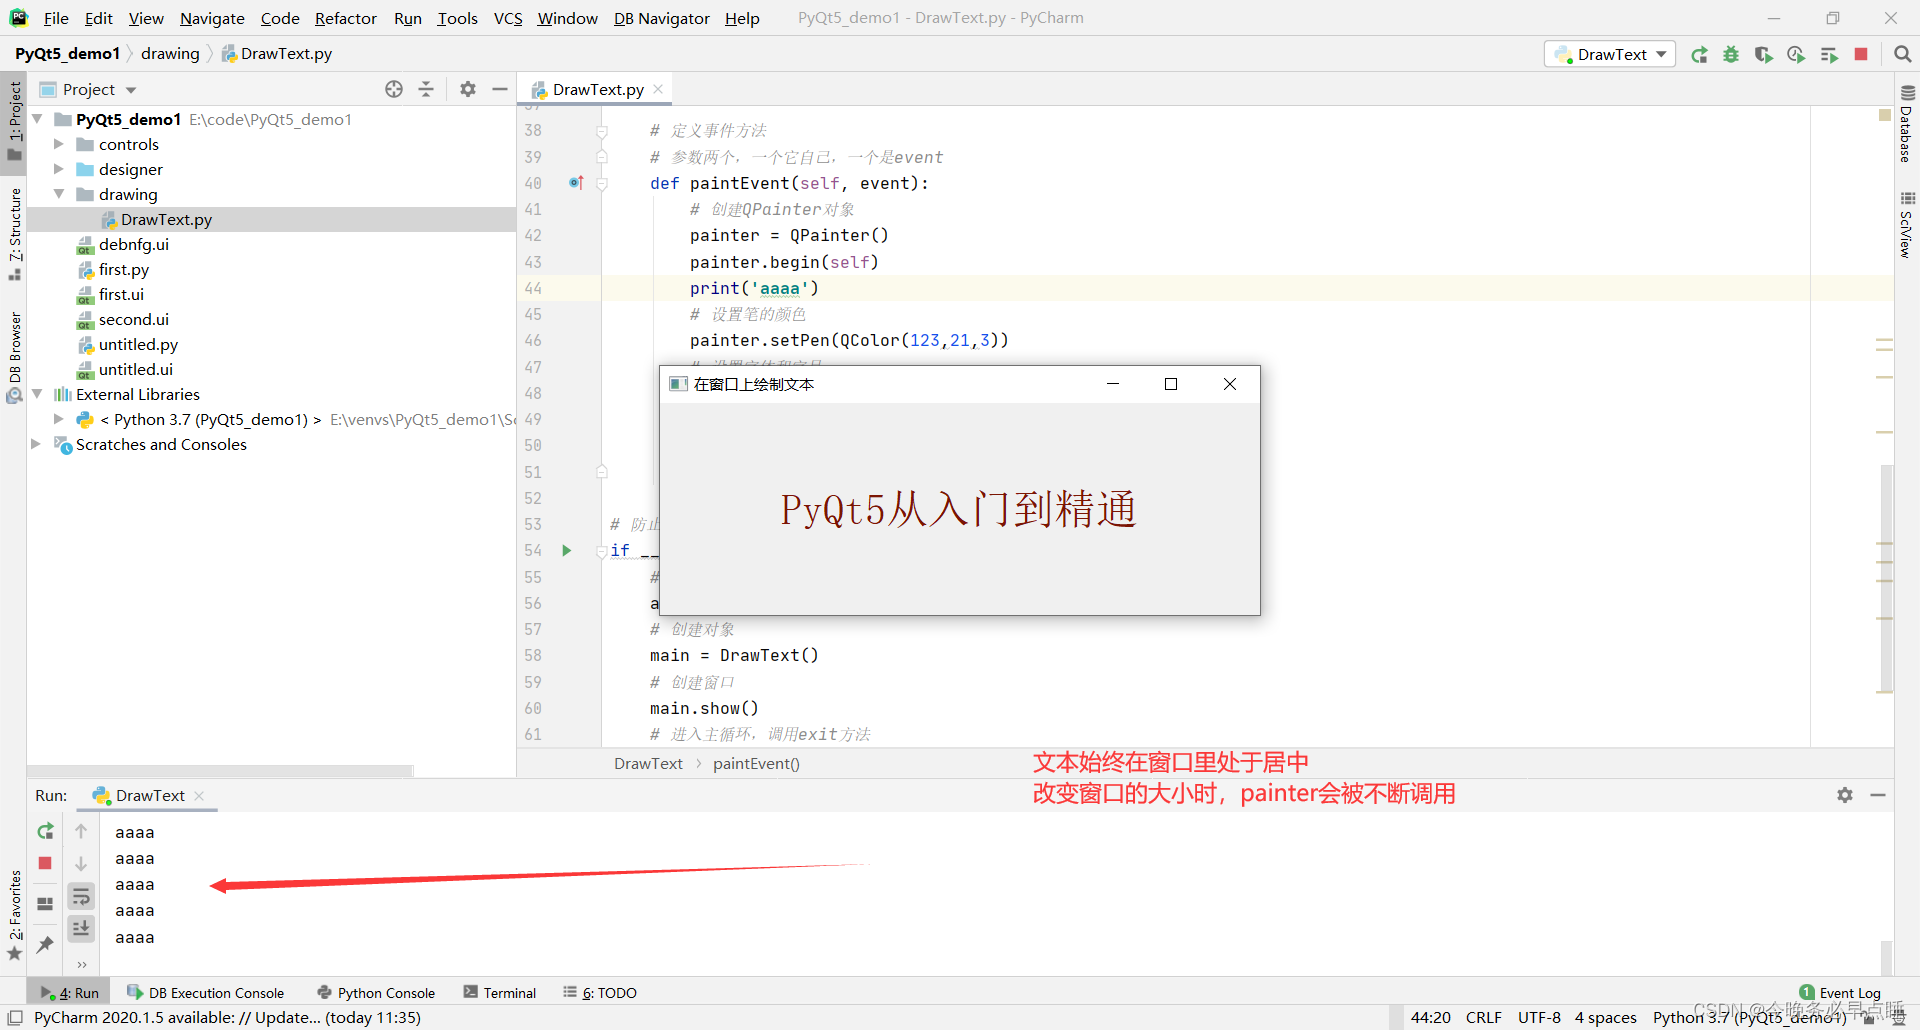Close the DrawText.py editor tab
The height and width of the screenshot is (1030, 1920).
click(658, 89)
